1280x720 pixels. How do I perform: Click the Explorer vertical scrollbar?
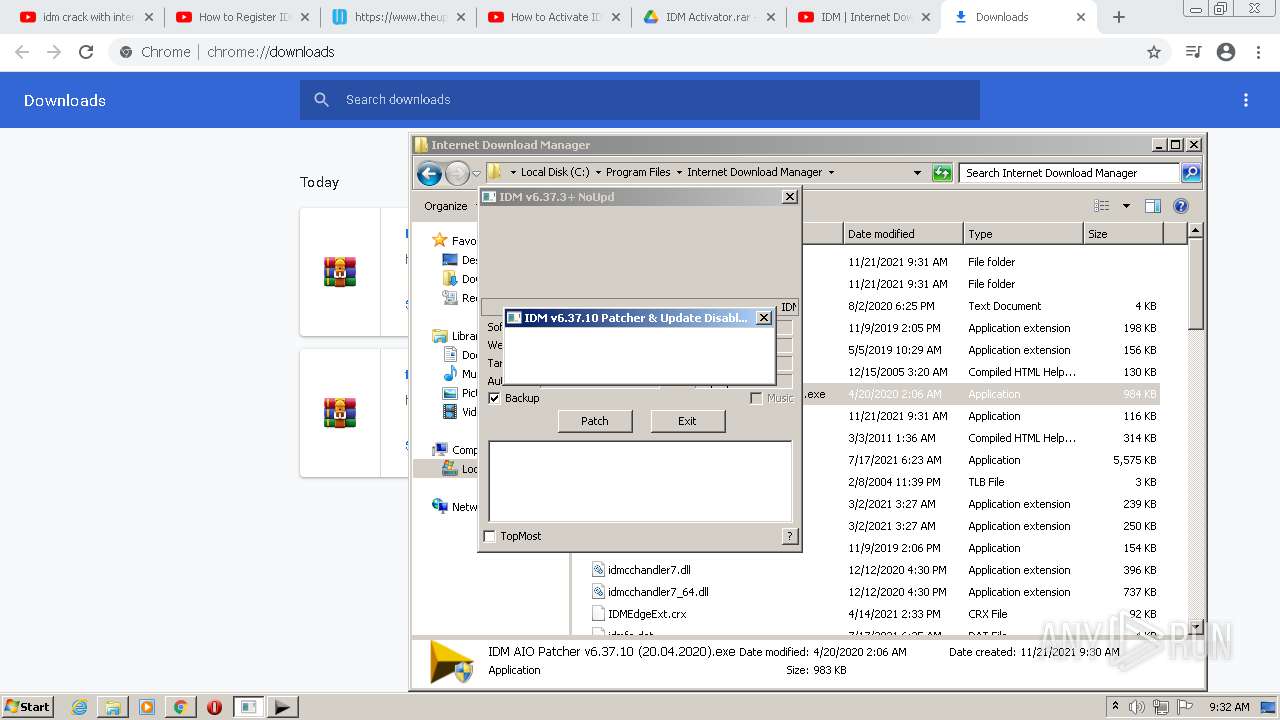1194,430
